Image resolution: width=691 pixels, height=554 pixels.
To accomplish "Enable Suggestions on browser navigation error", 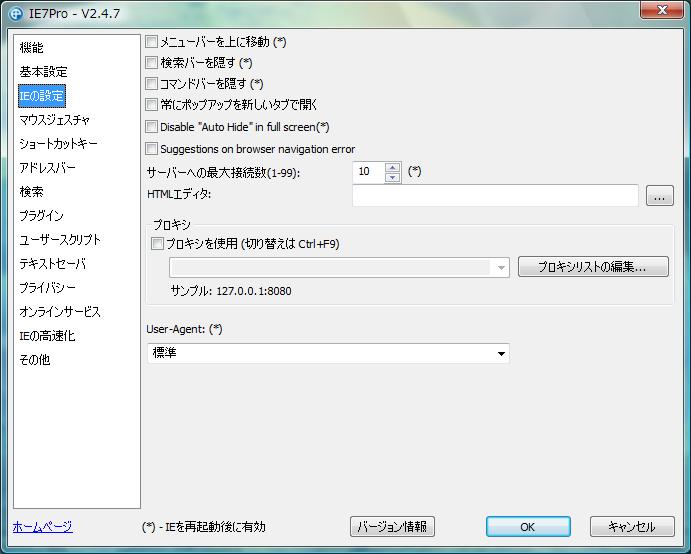I will click(x=151, y=149).
